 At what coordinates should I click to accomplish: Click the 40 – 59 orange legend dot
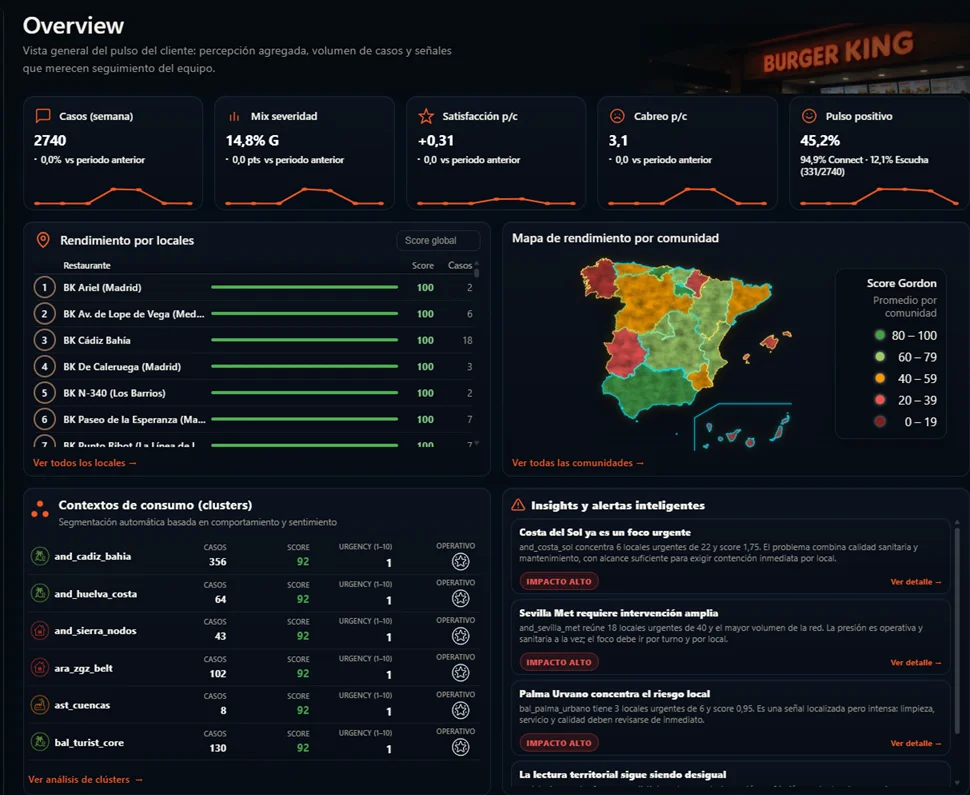880,378
